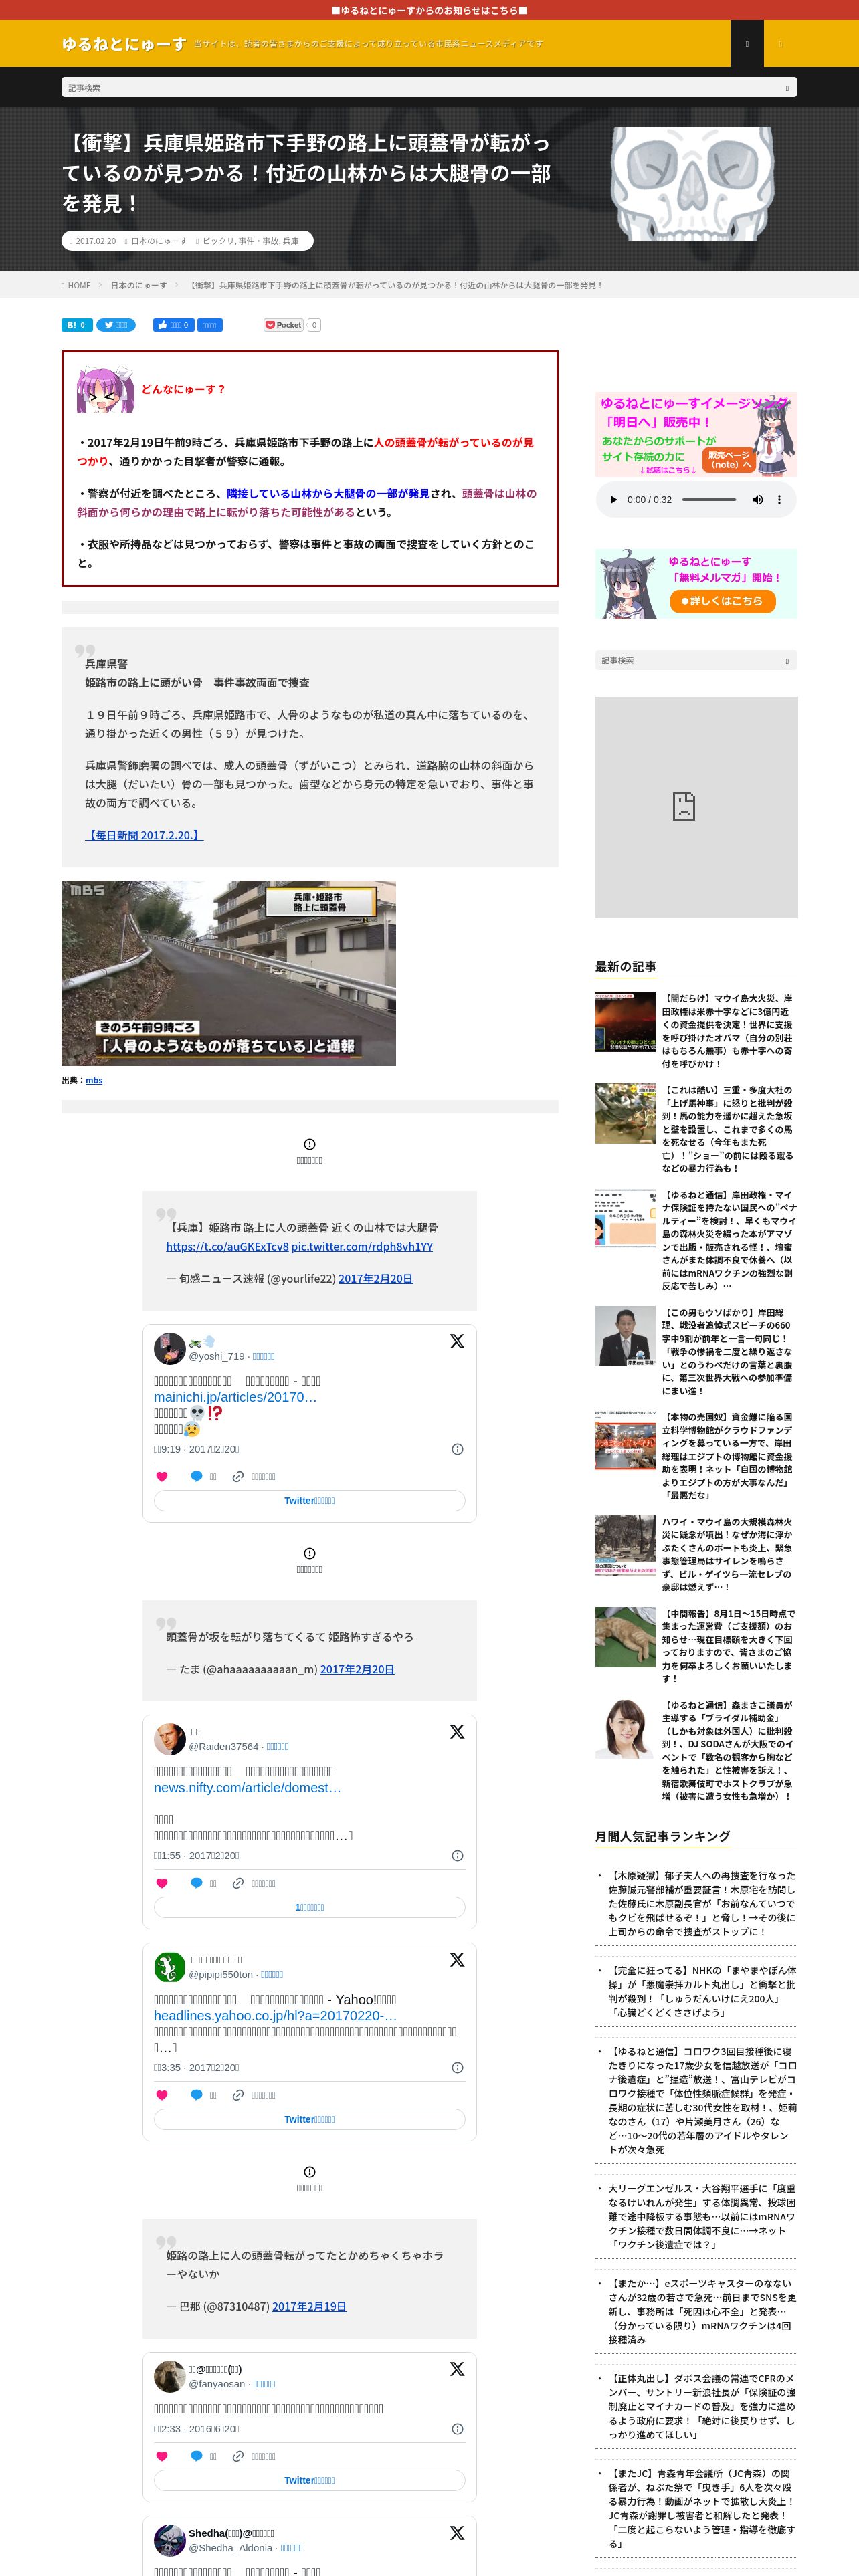Viewport: 859px width, 2576px height.
Task: Open 日本のにゅーす category tag under title
Action: point(159,241)
